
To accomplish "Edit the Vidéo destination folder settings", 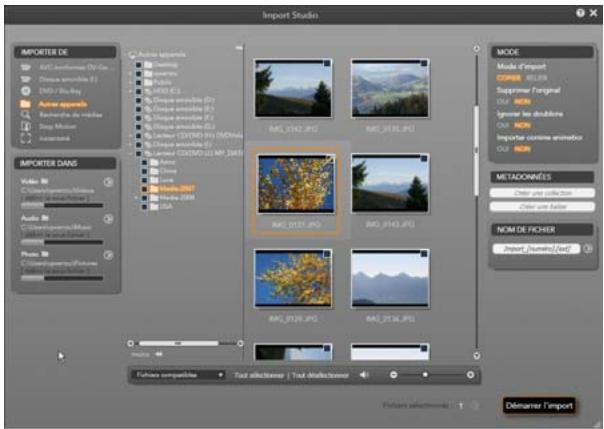I will pyautogui.click(x=109, y=182).
